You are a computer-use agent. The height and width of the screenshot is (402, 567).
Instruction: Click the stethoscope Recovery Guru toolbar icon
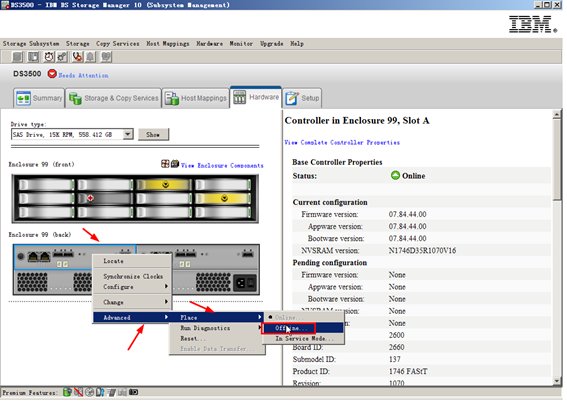(77, 57)
